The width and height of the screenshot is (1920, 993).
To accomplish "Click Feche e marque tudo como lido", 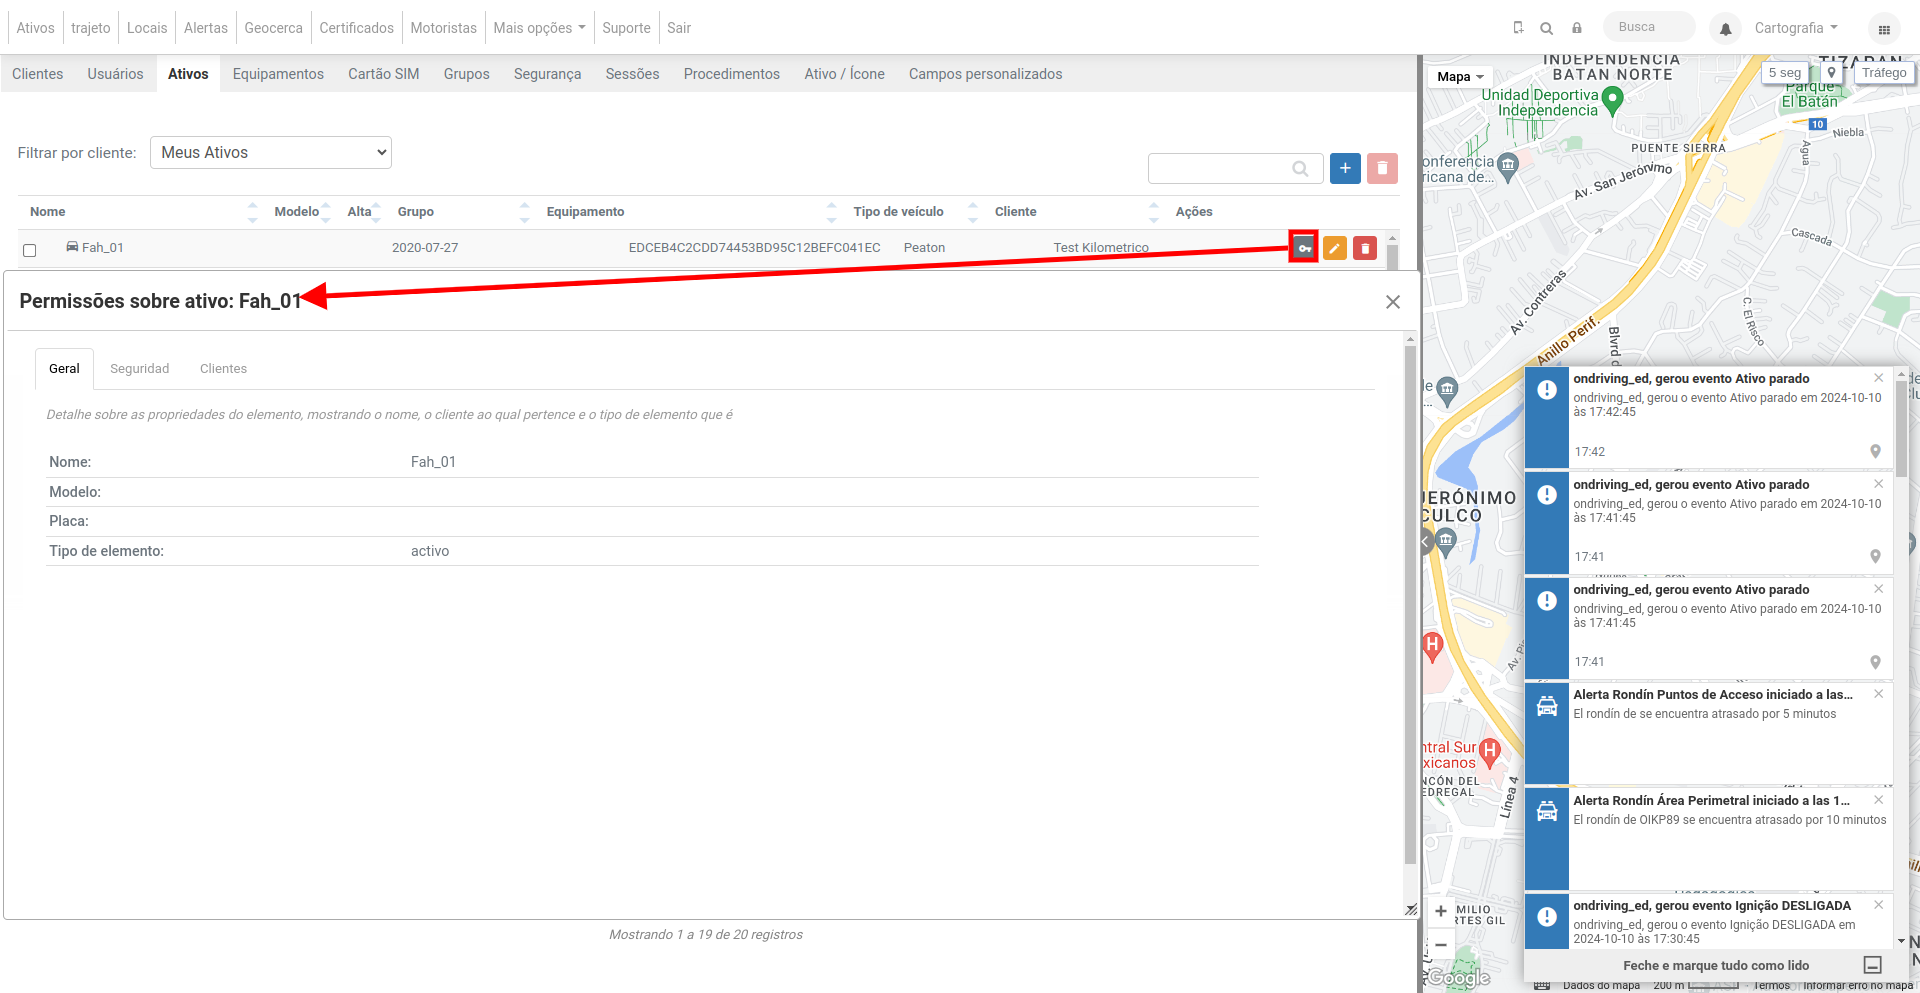I will point(1716,966).
